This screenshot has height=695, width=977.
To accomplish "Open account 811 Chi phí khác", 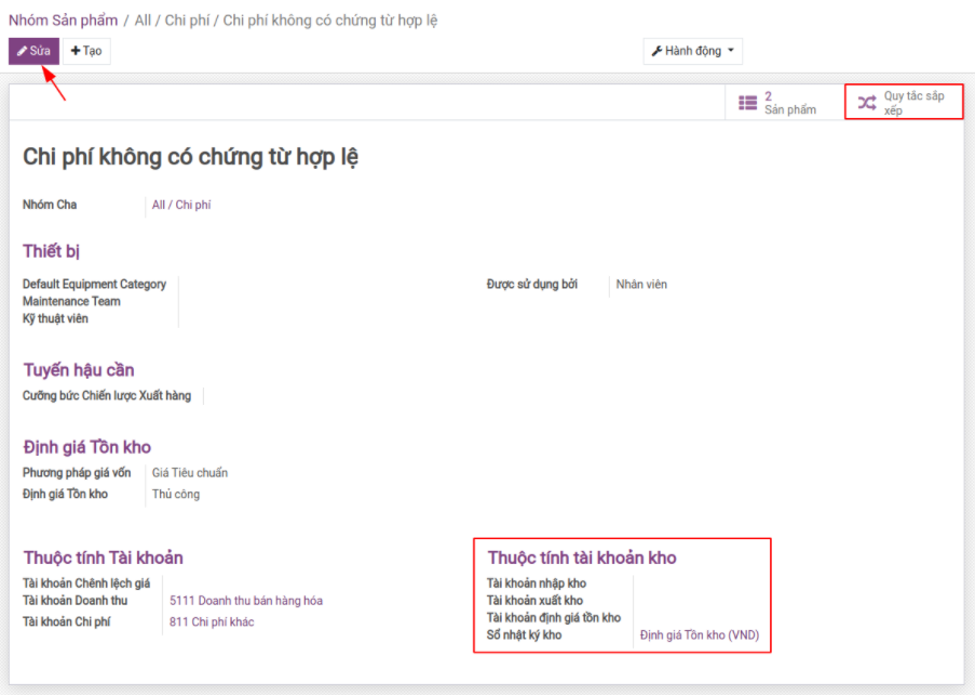I will coord(211,622).
